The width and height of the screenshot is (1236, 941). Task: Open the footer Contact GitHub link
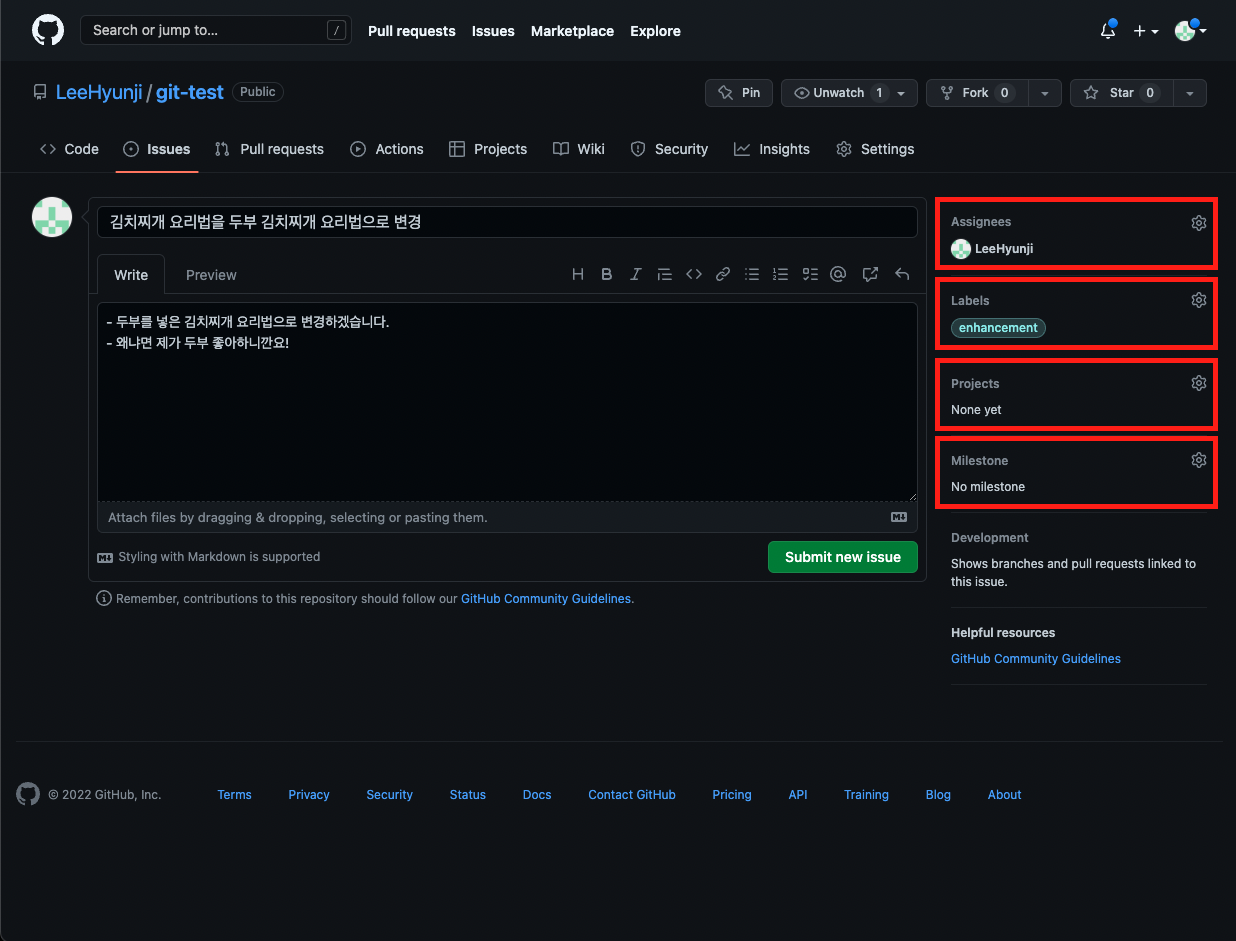pos(632,794)
